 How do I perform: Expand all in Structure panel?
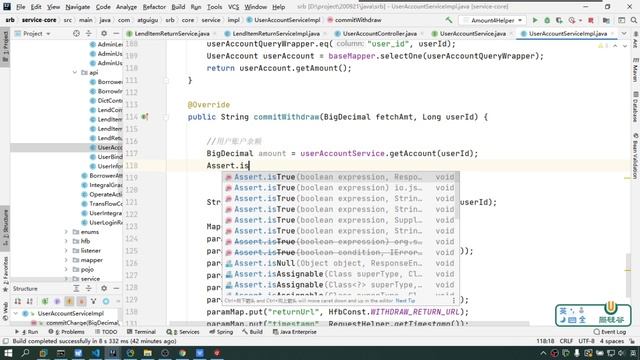(76, 288)
